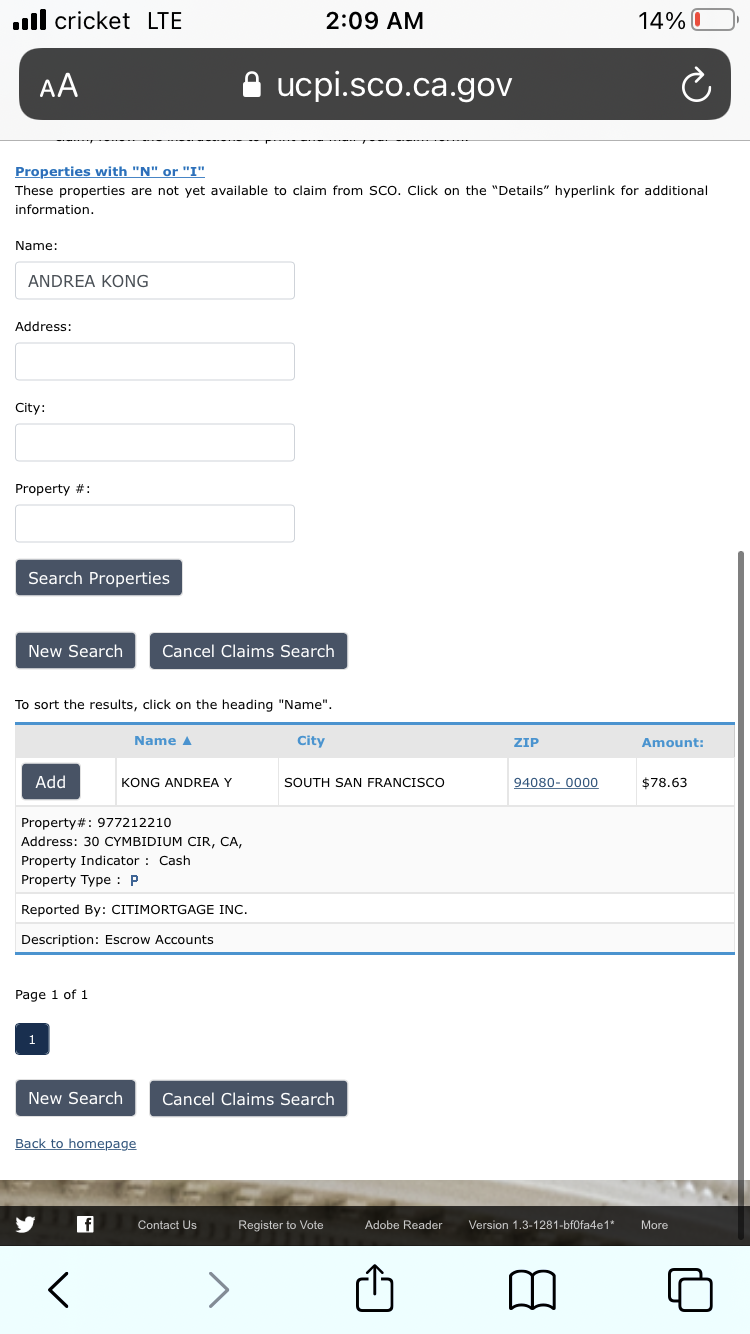
Task: Click Reported By: CITIMORTGAGE INC. row
Action: point(375,909)
